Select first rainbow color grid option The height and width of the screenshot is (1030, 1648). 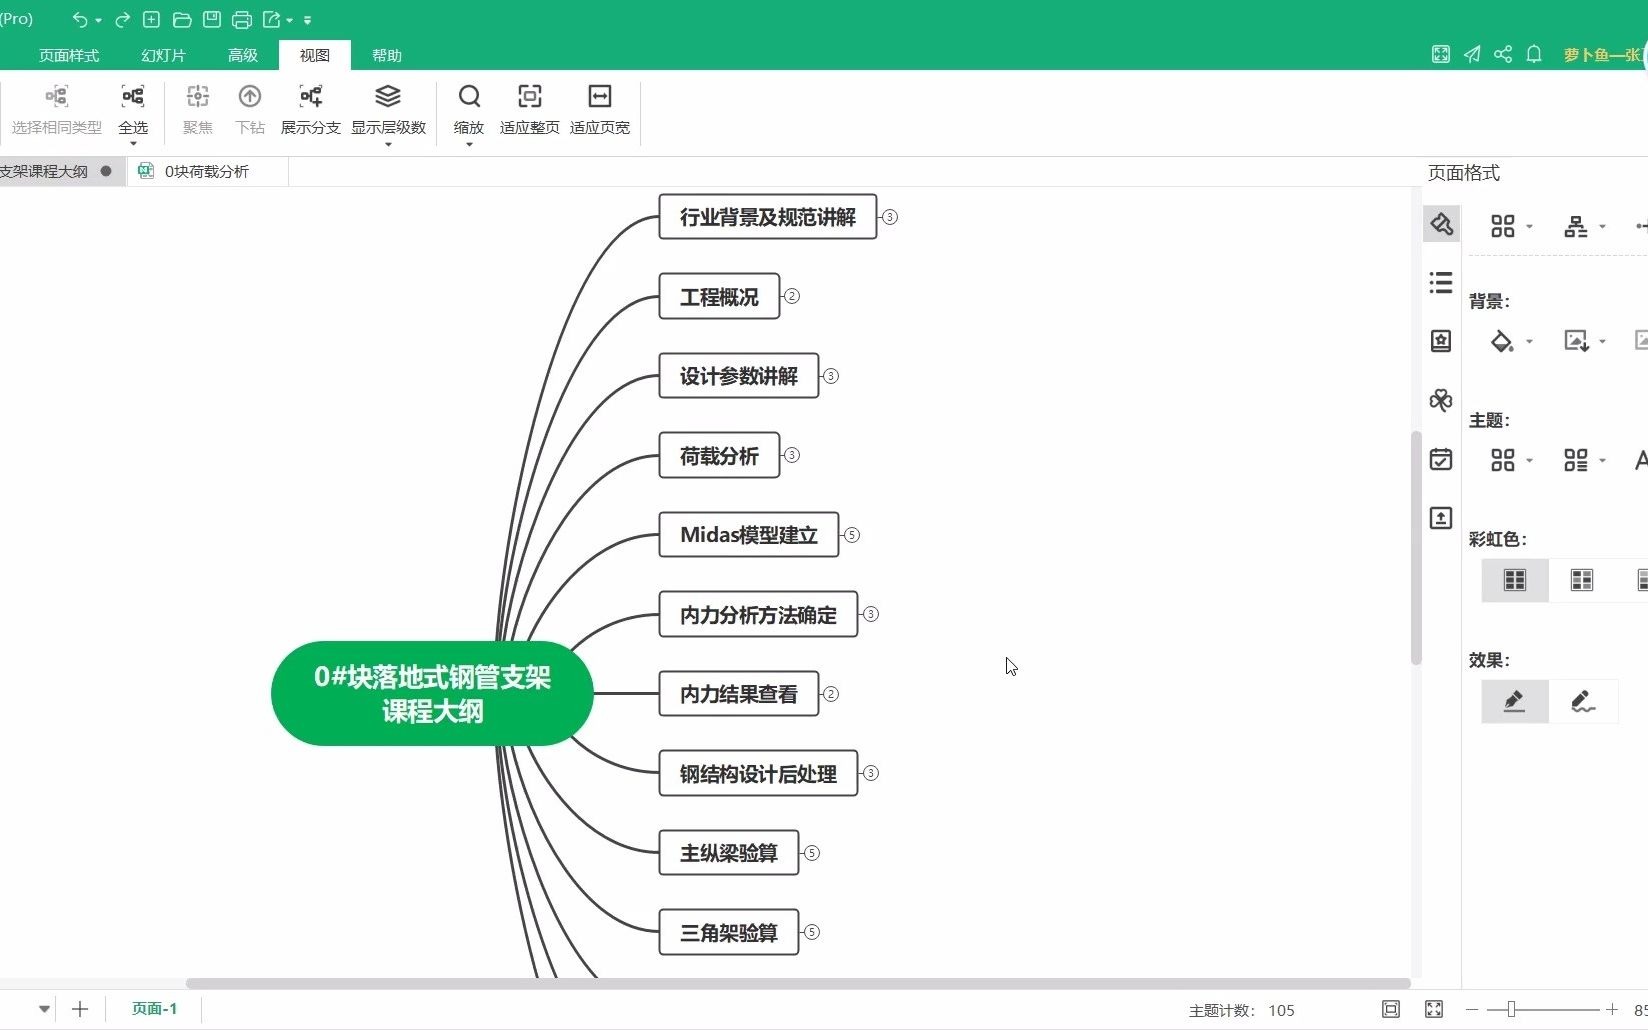tap(1515, 580)
